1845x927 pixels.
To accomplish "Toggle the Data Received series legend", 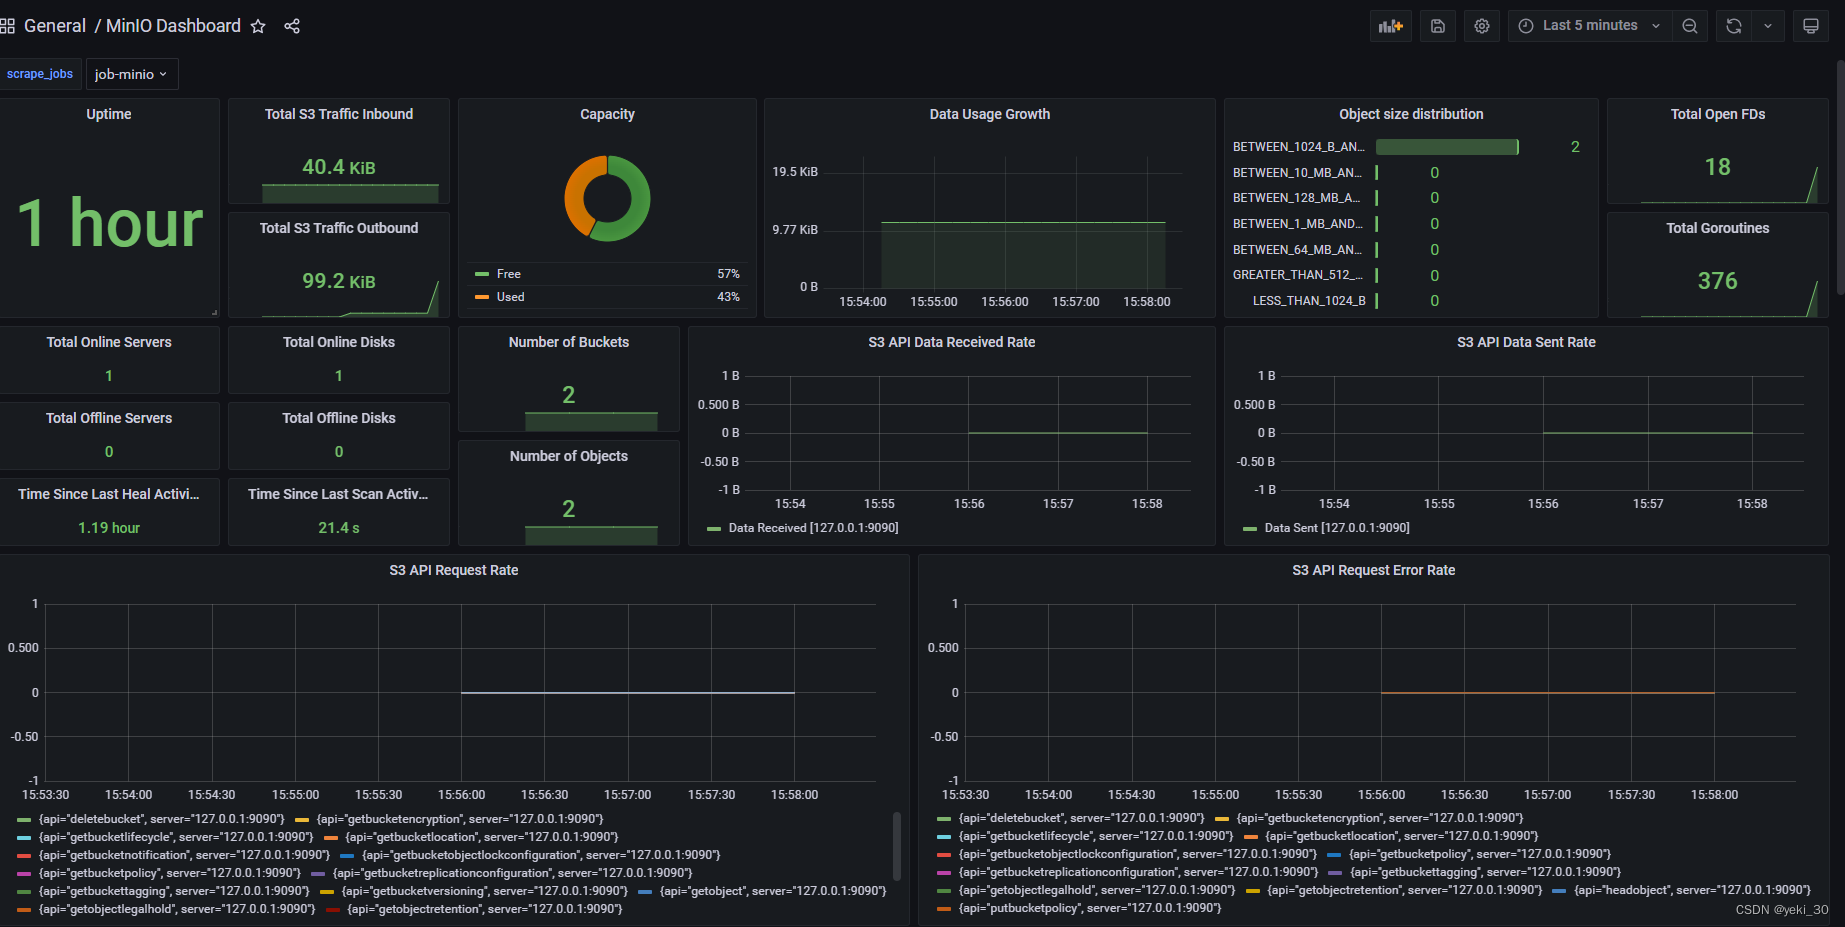I will pos(813,528).
